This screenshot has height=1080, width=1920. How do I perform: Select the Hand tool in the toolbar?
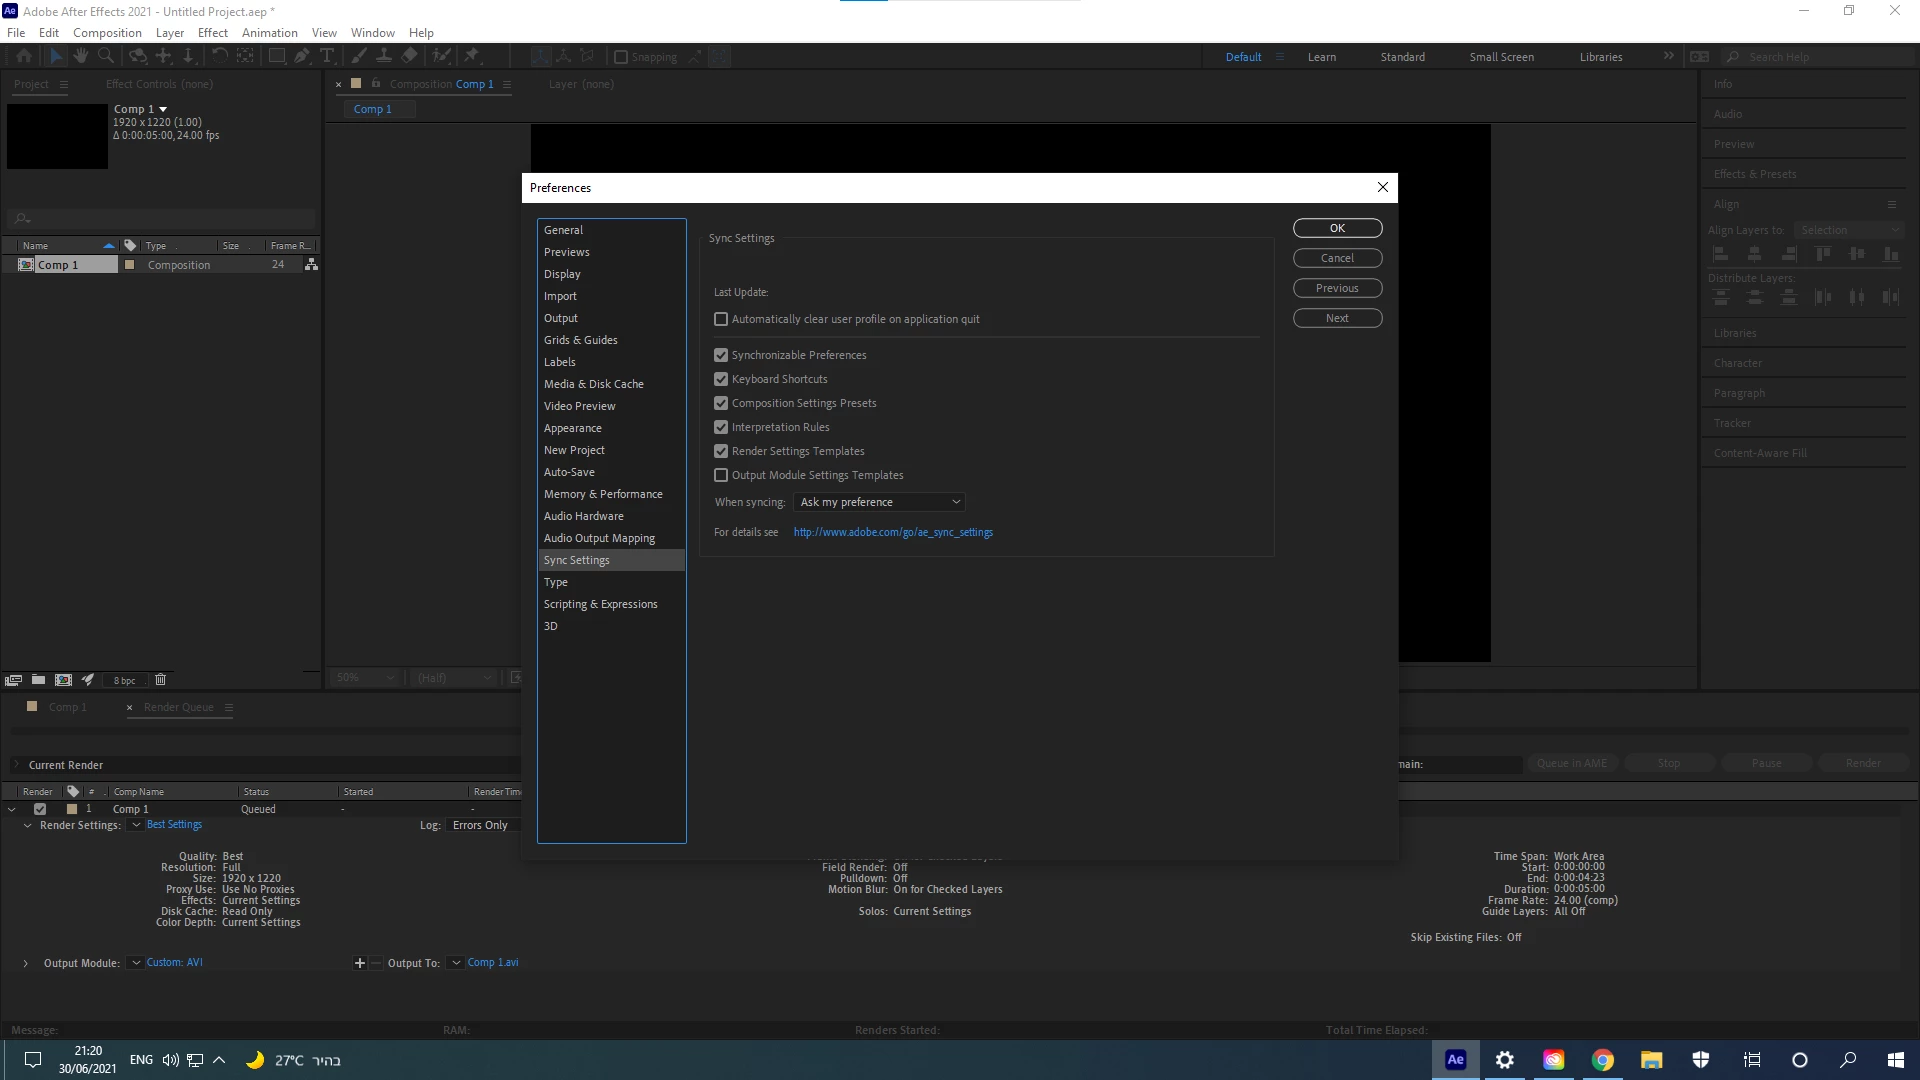[81, 56]
